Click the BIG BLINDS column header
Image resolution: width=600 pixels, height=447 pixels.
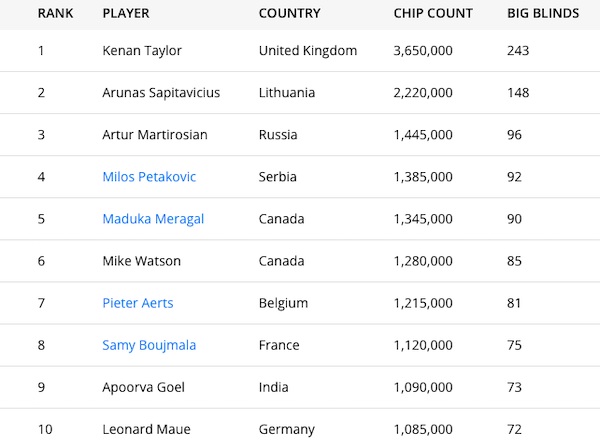(543, 14)
